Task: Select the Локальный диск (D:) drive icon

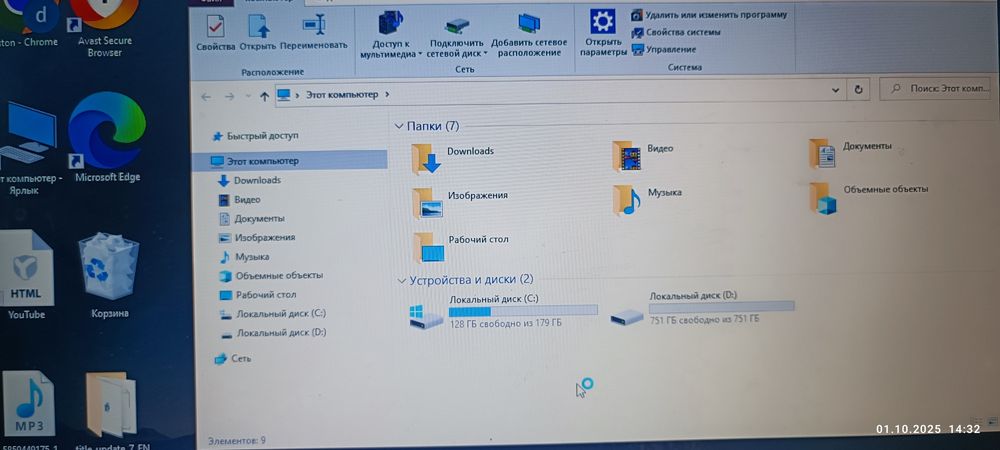Action: click(626, 316)
